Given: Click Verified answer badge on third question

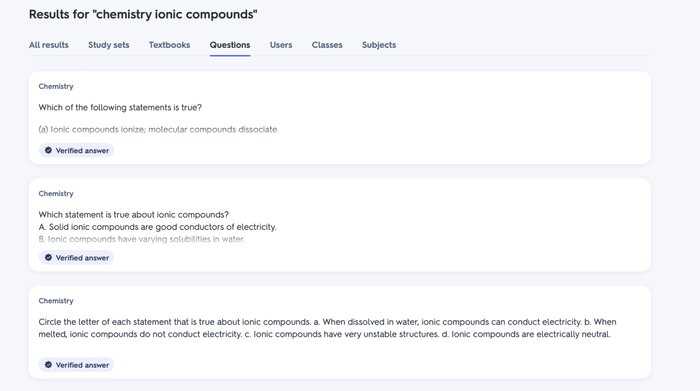Looking at the screenshot, I should tap(76, 365).
